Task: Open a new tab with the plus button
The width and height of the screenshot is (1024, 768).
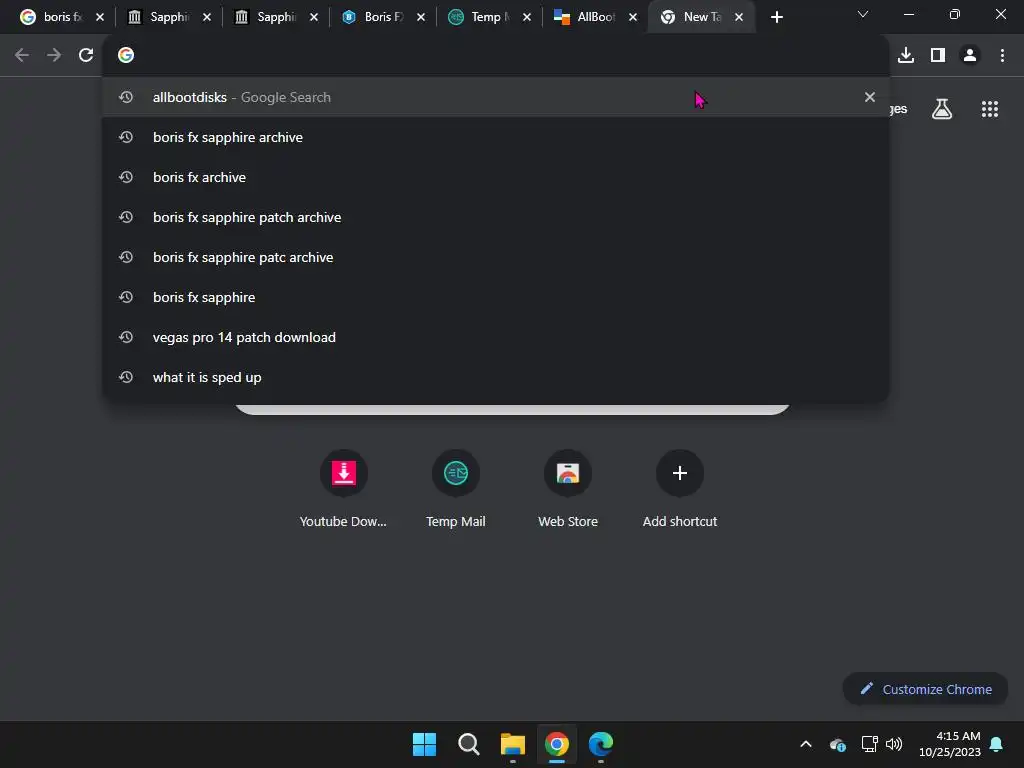Action: (776, 18)
